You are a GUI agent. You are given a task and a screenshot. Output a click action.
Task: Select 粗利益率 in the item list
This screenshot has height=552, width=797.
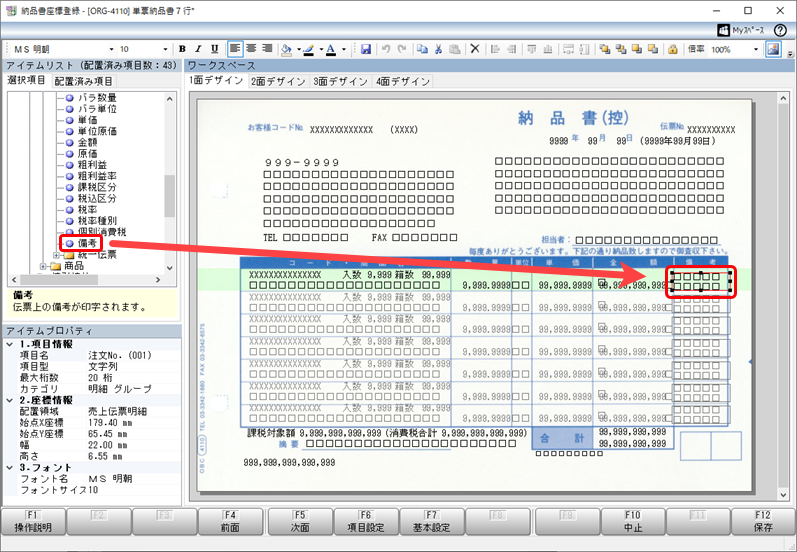coord(97,176)
